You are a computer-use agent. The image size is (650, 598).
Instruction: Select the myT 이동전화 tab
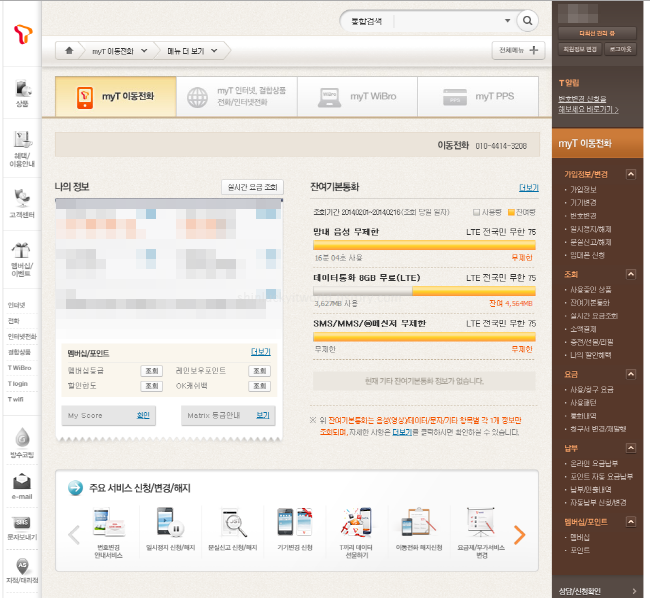click(116, 97)
